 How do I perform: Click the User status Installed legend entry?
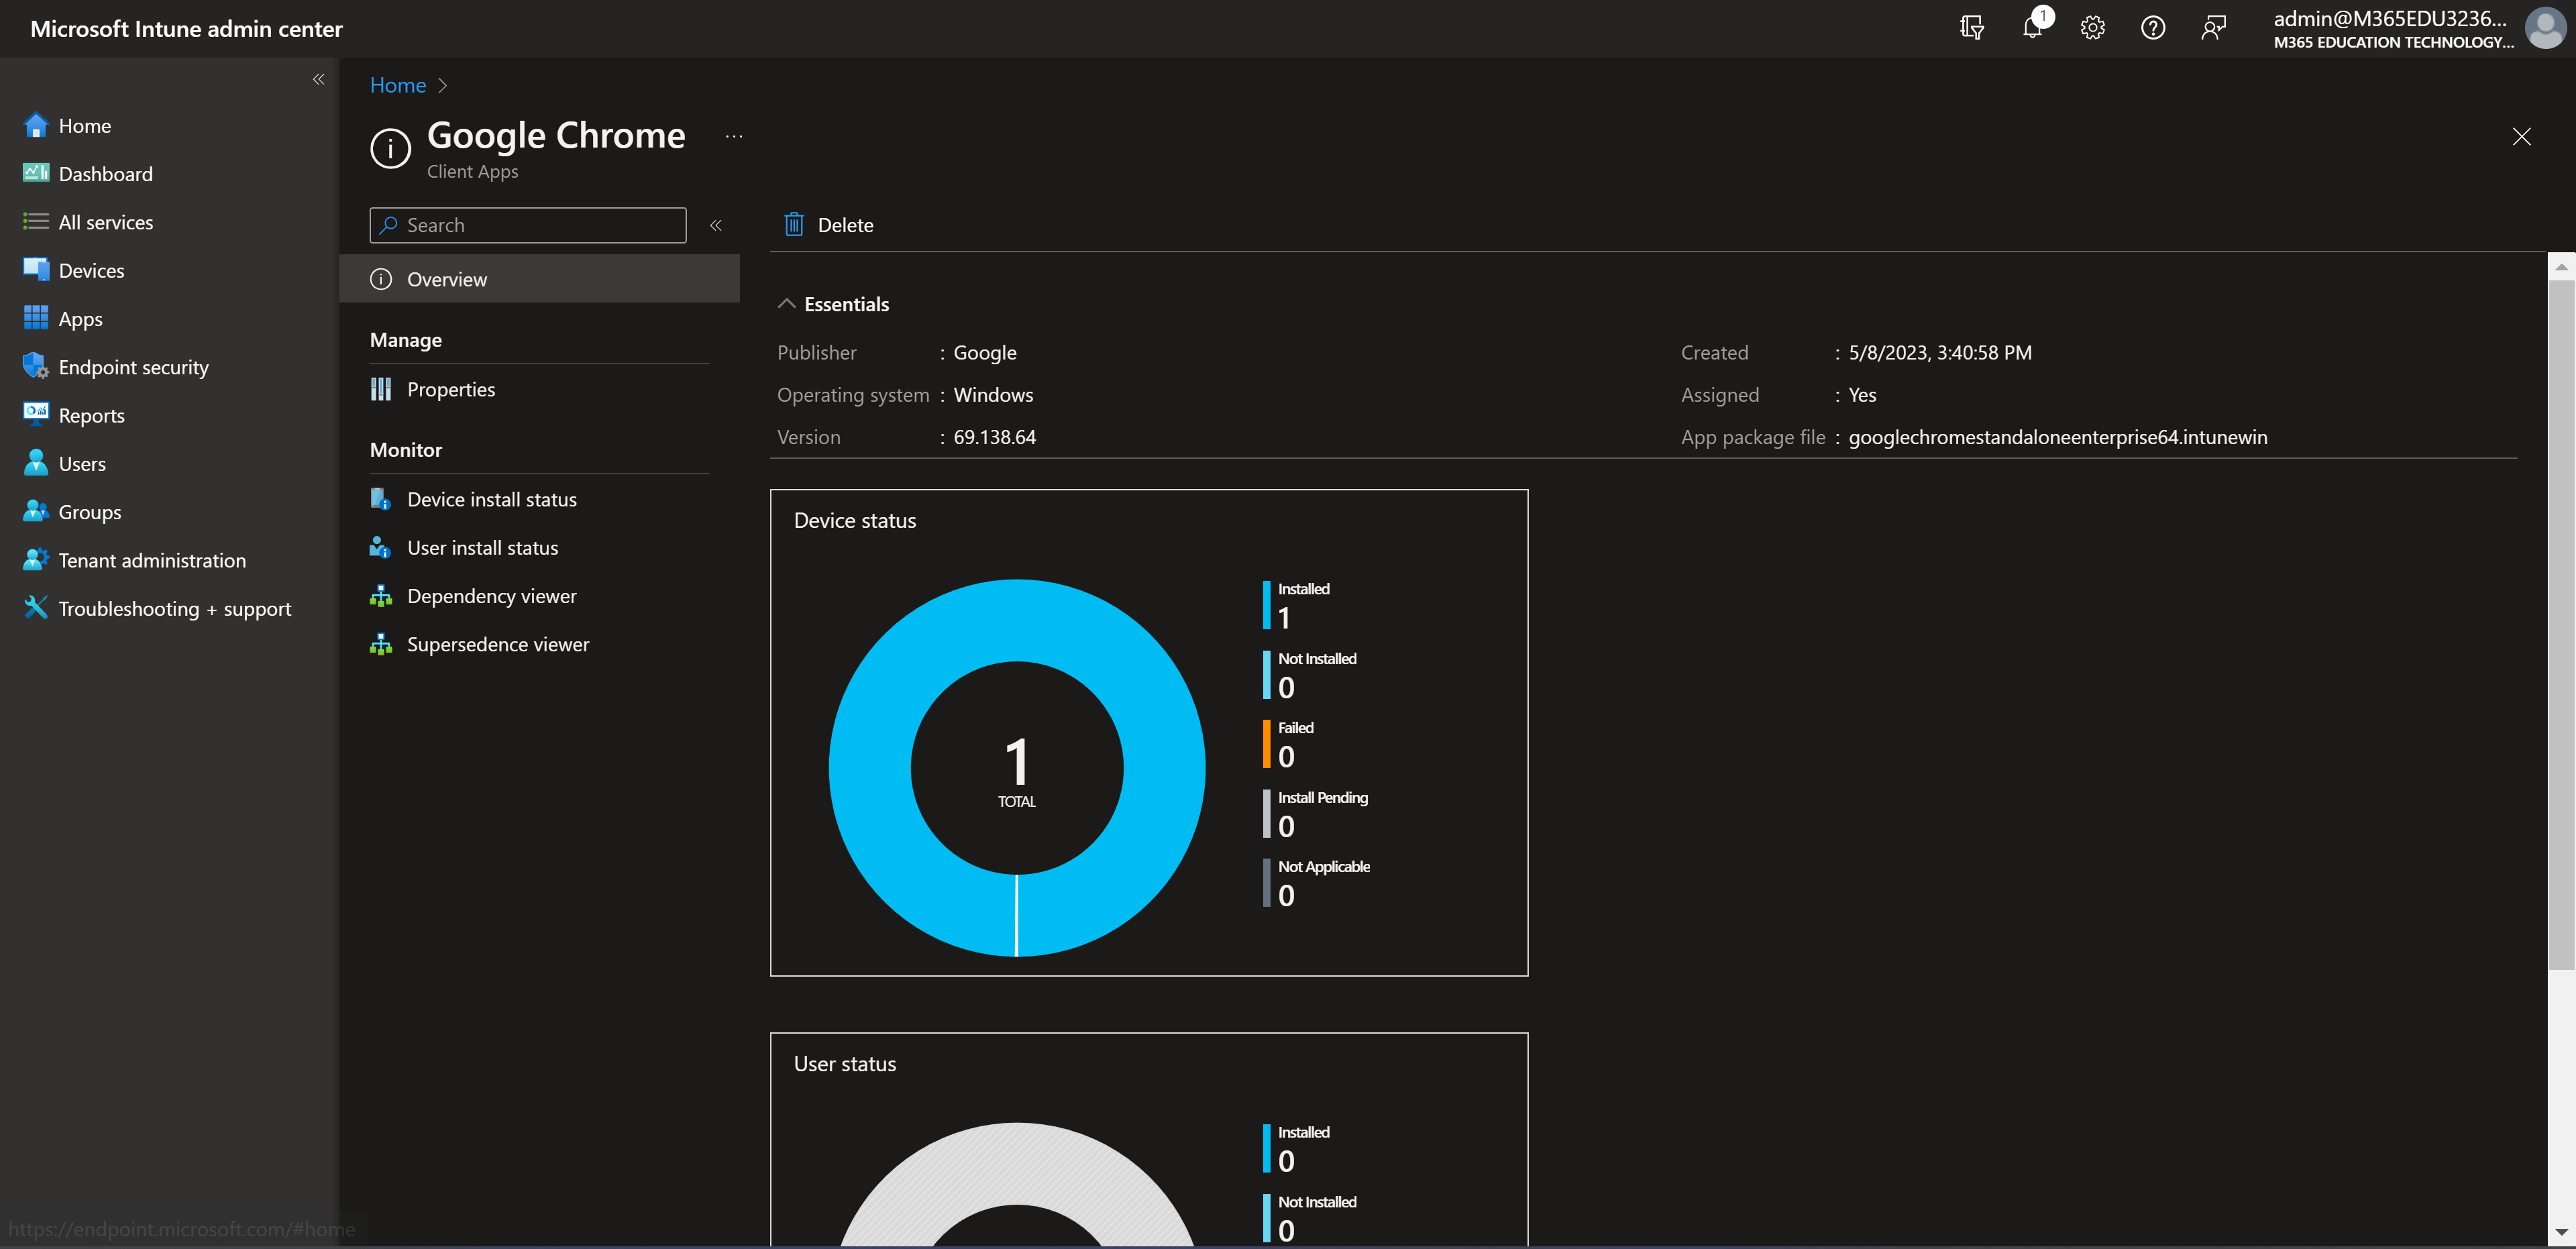point(1297,1148)
